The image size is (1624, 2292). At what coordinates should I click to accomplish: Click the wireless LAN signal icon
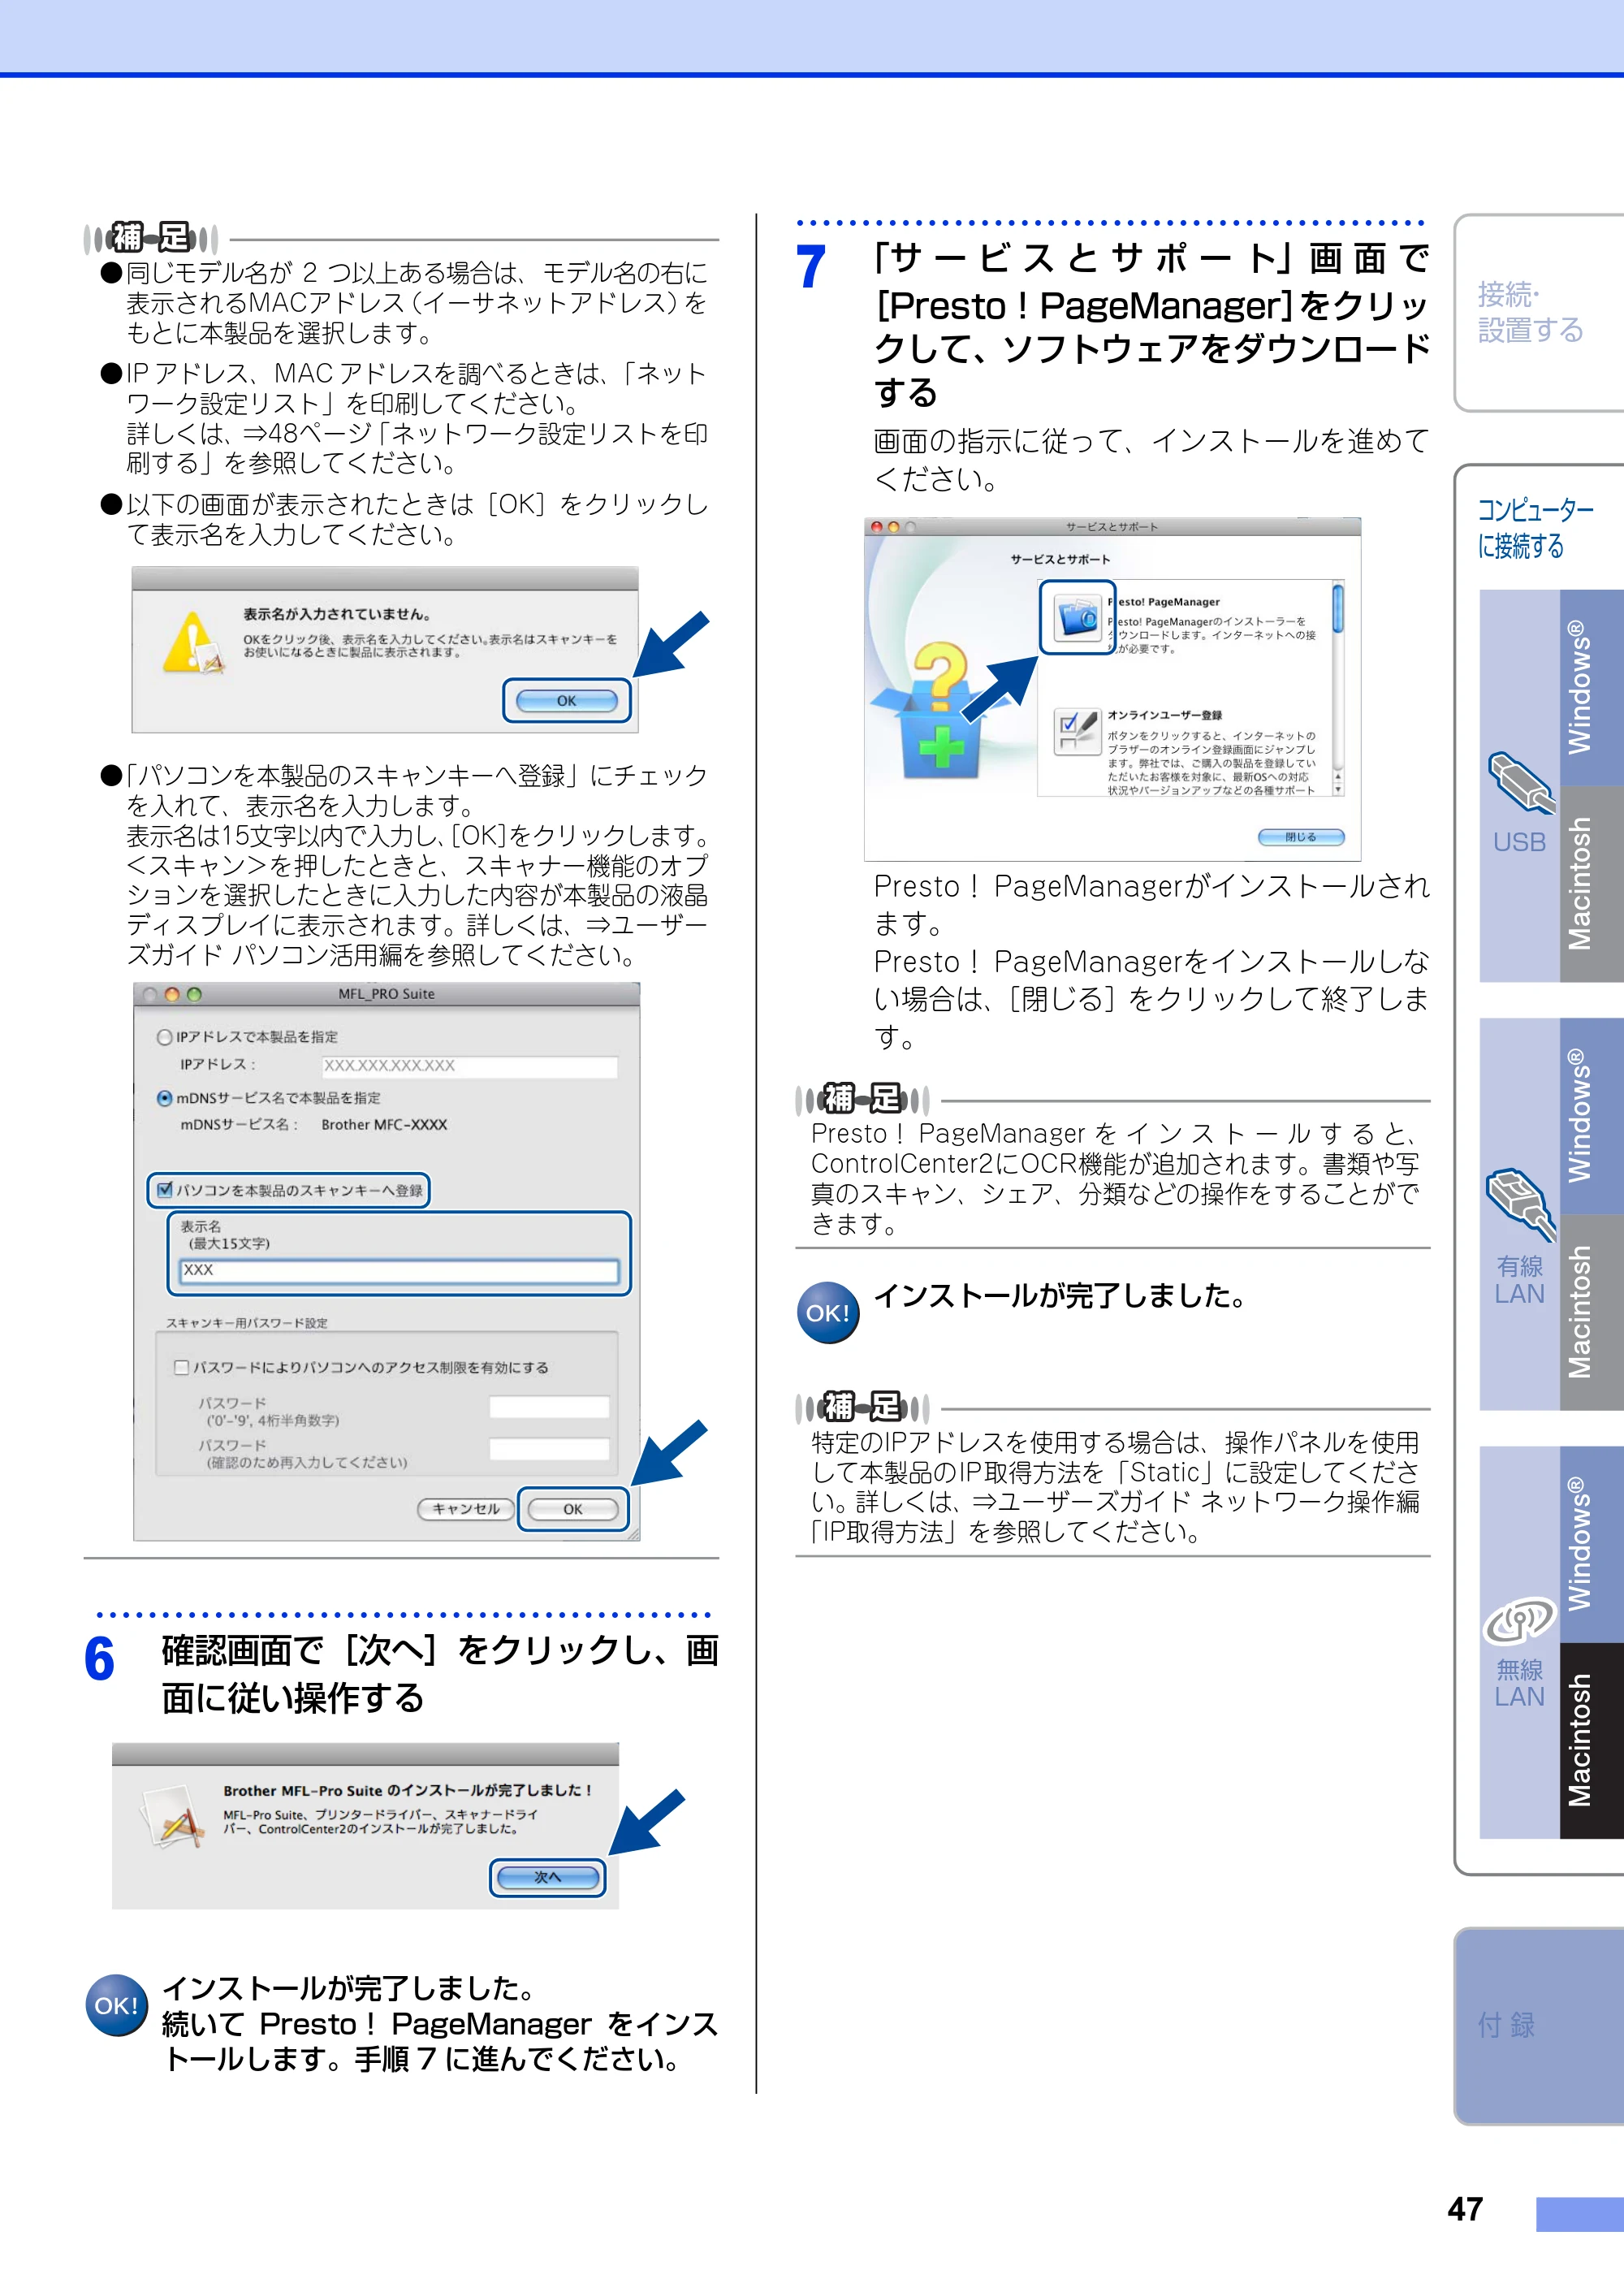(x=1519, y=1620)
